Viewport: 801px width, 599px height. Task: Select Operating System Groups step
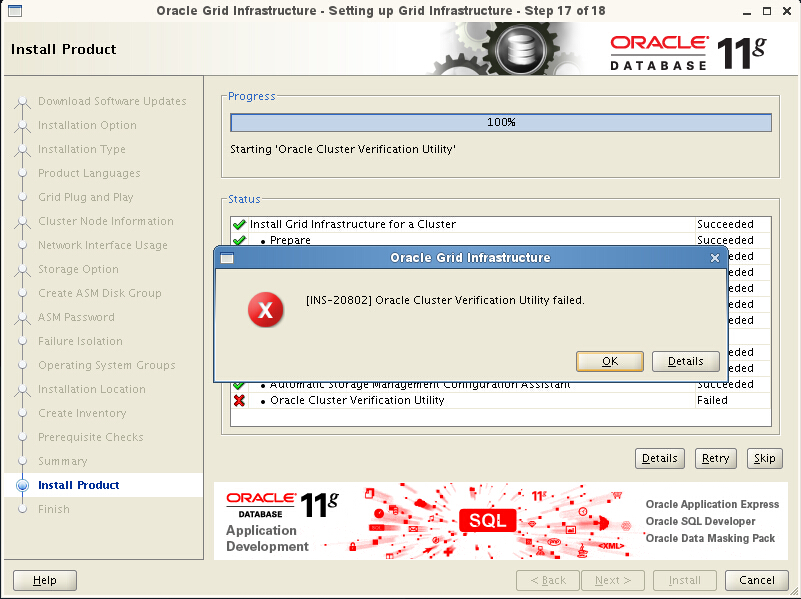pyautogui.click(x=107, y=365)
